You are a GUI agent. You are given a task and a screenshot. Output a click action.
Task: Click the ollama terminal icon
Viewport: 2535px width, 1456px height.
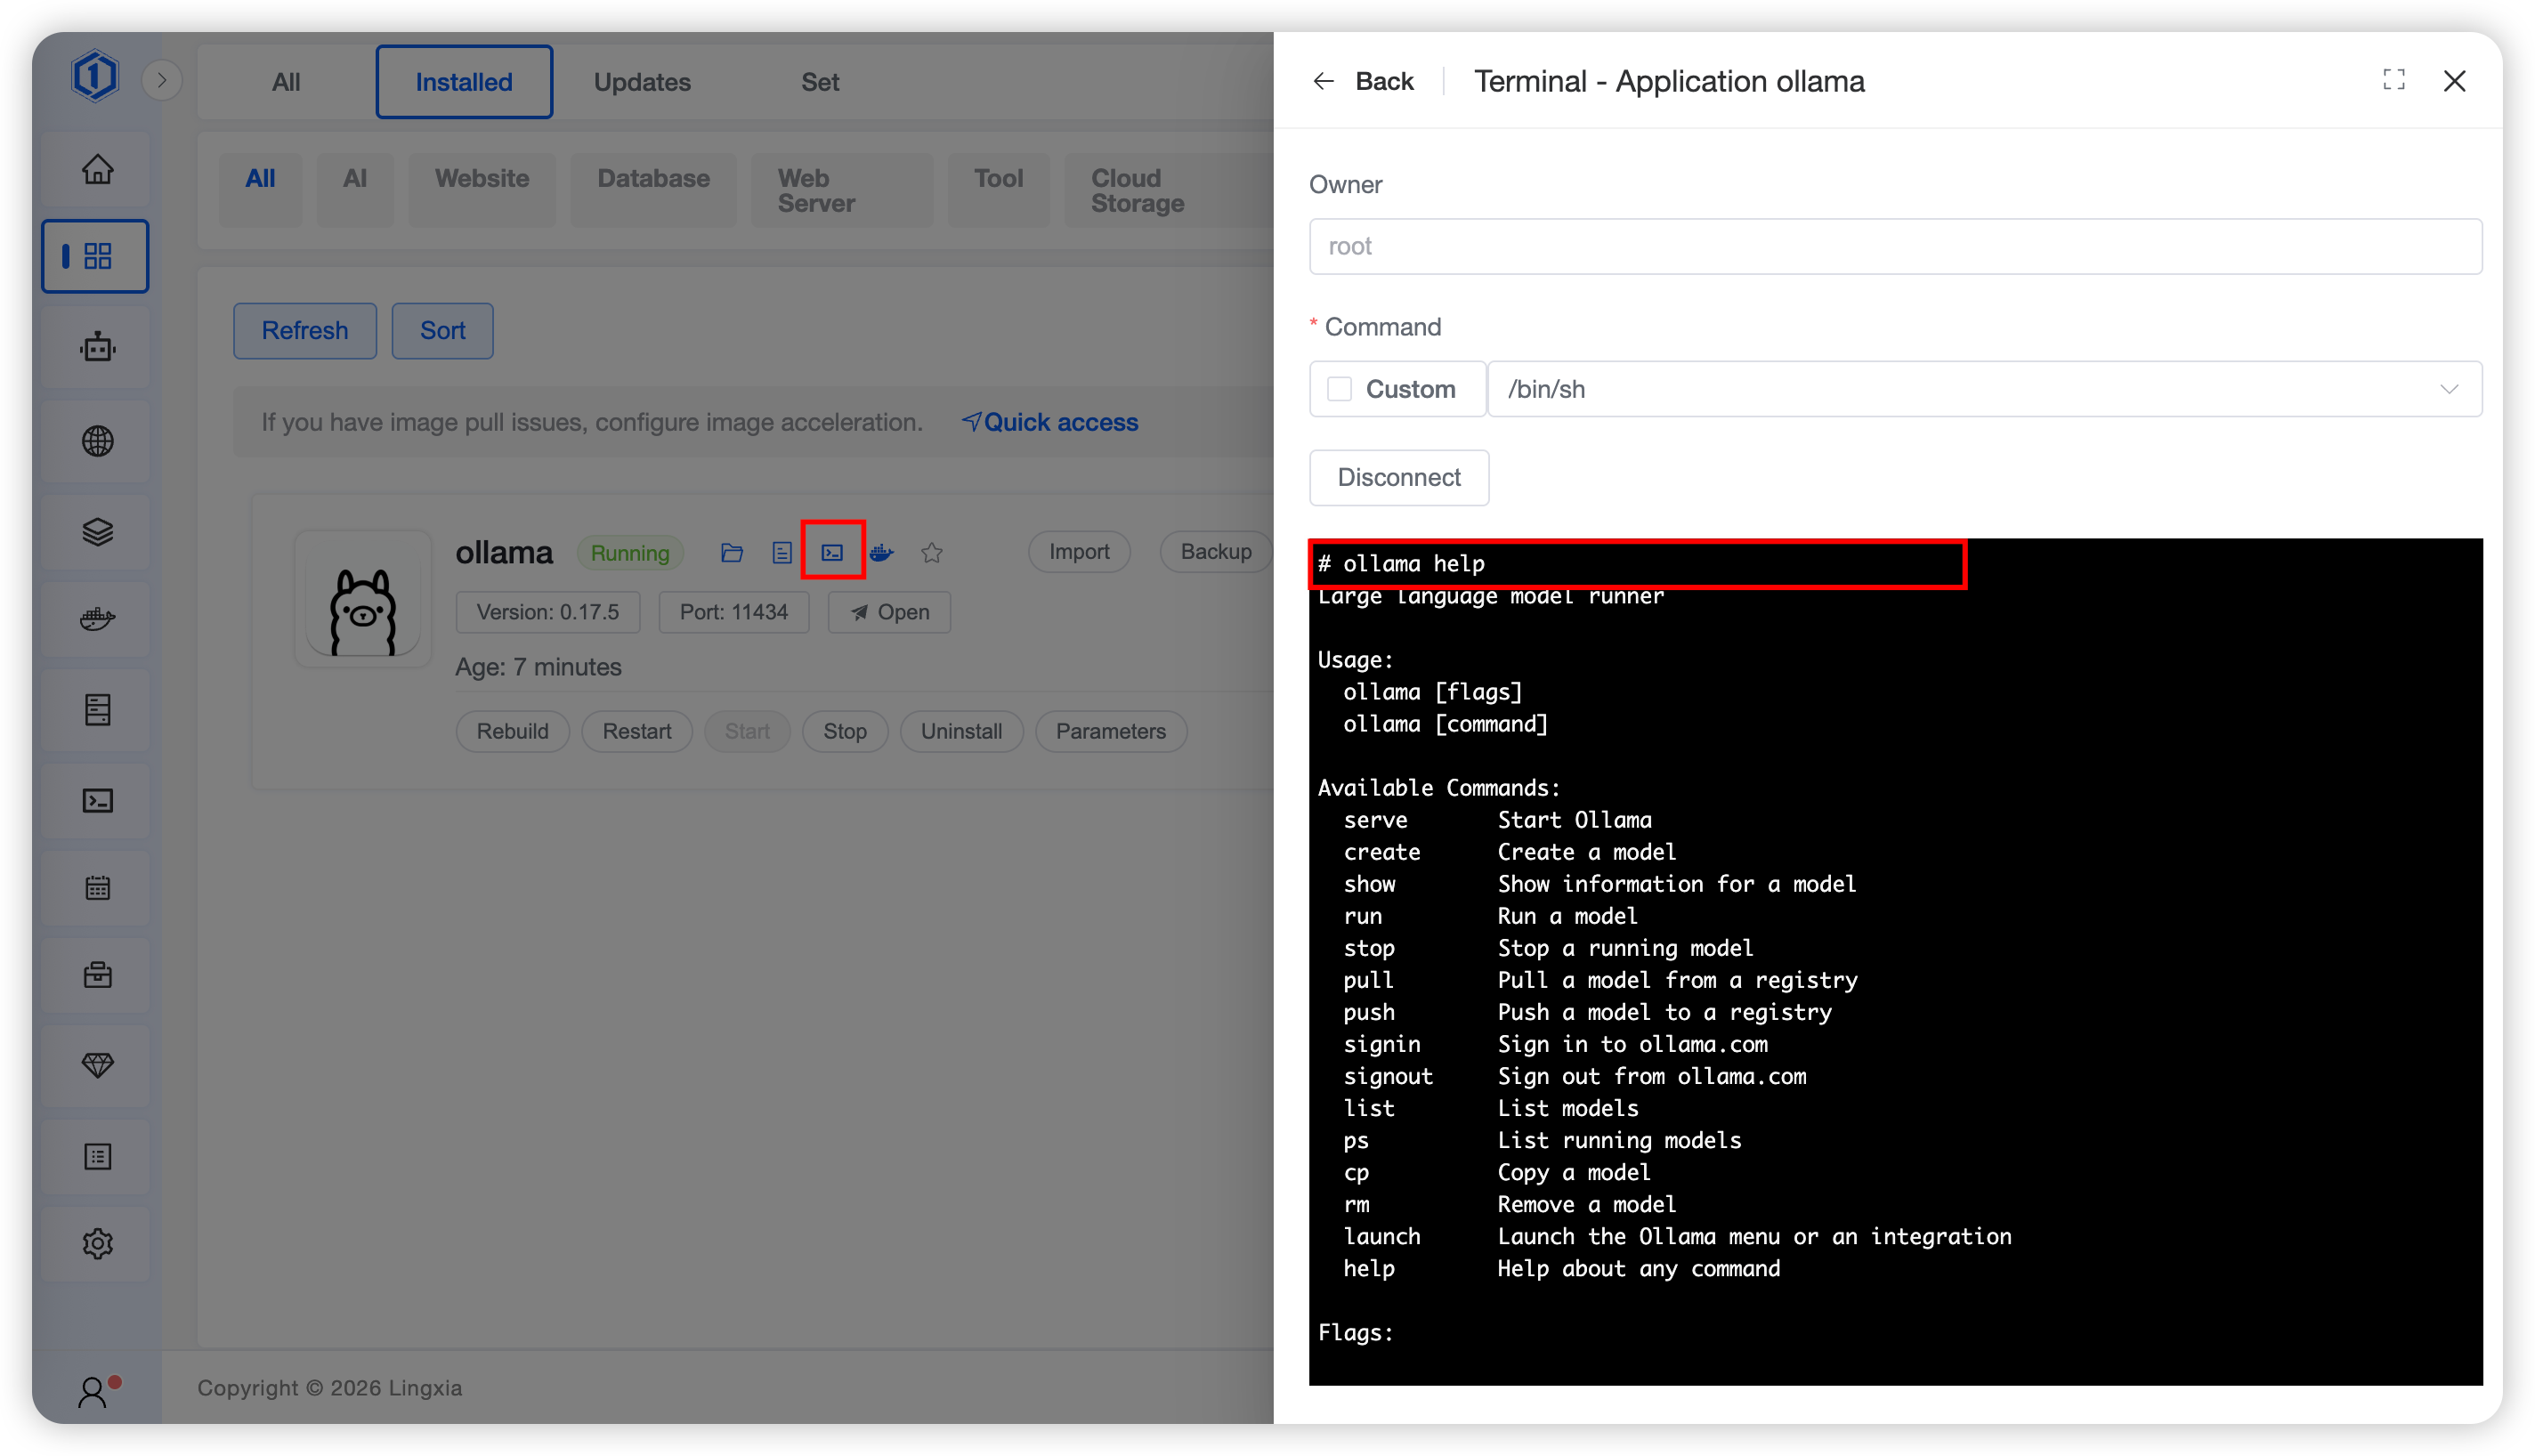[832, 552]
